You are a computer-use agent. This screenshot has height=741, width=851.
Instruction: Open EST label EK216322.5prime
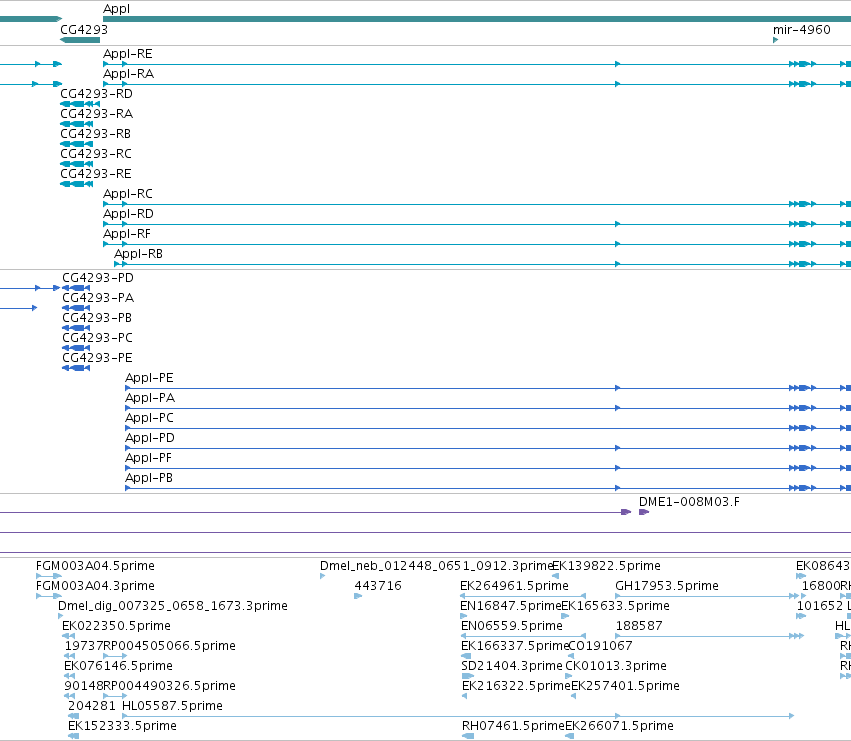point(516,687)
